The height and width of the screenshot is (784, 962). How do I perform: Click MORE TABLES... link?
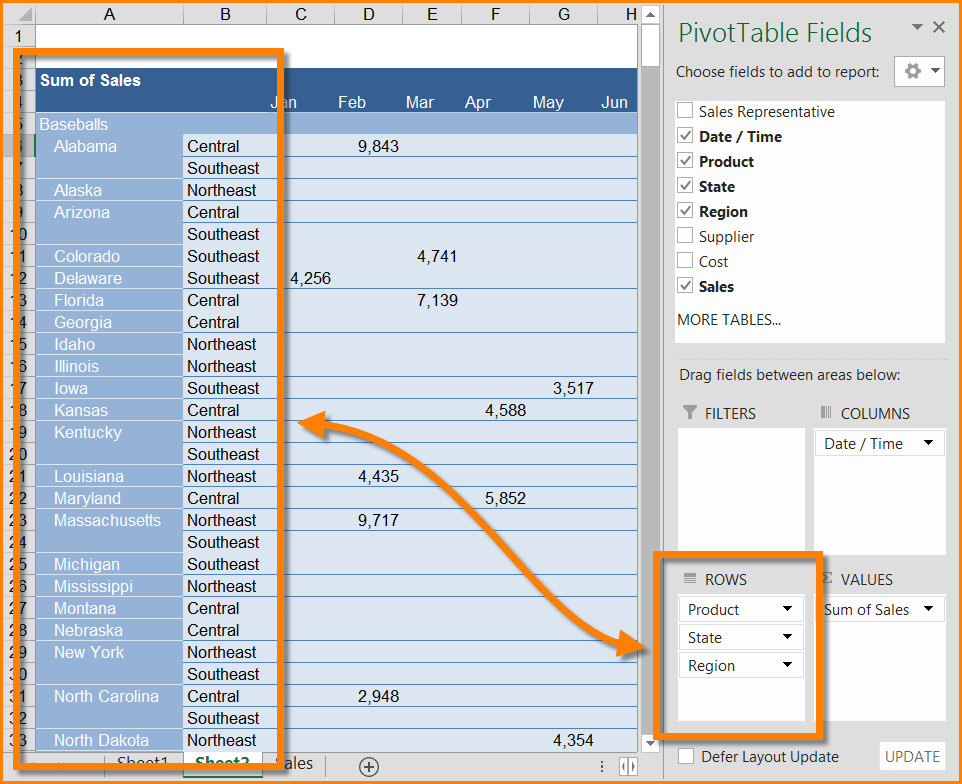coord(729,320)
